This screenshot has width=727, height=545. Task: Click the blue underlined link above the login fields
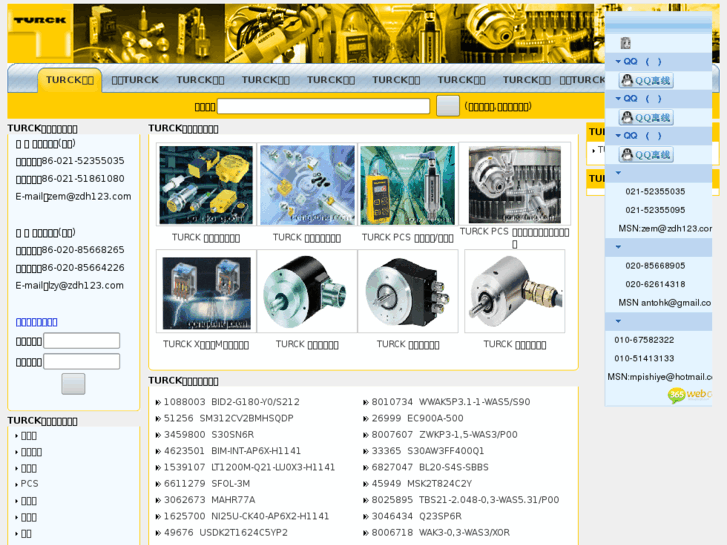(37, 321)
